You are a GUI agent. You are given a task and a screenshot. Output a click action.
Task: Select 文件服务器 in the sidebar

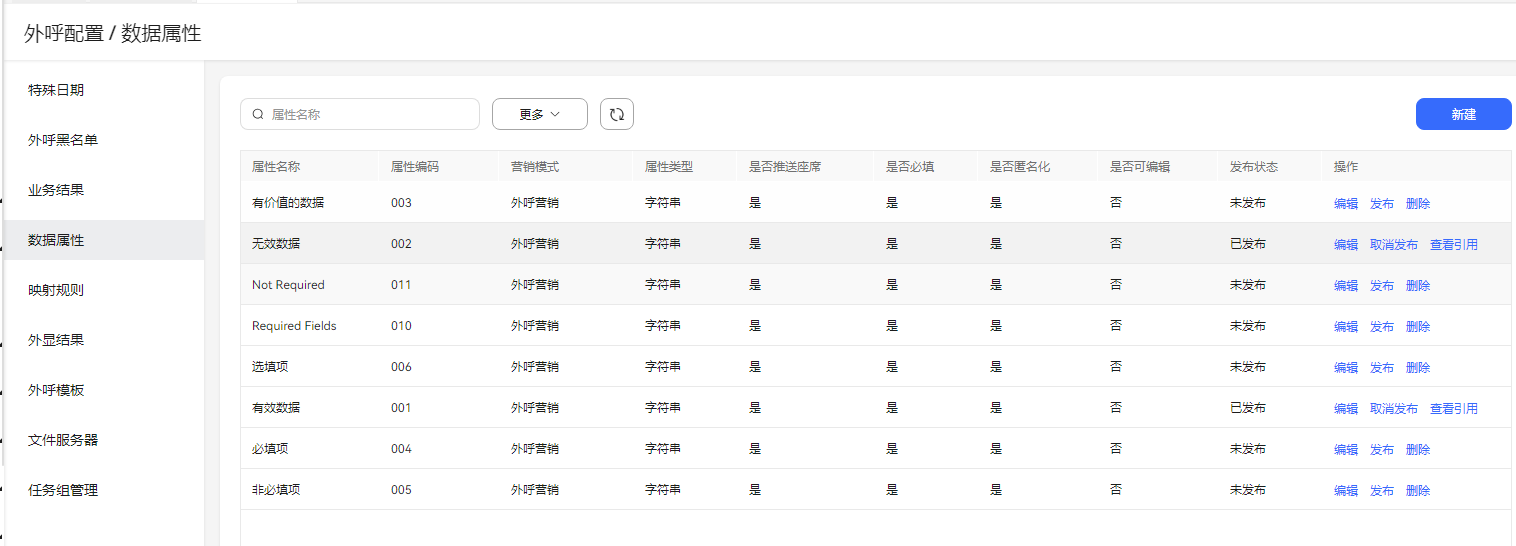point(104,440)
